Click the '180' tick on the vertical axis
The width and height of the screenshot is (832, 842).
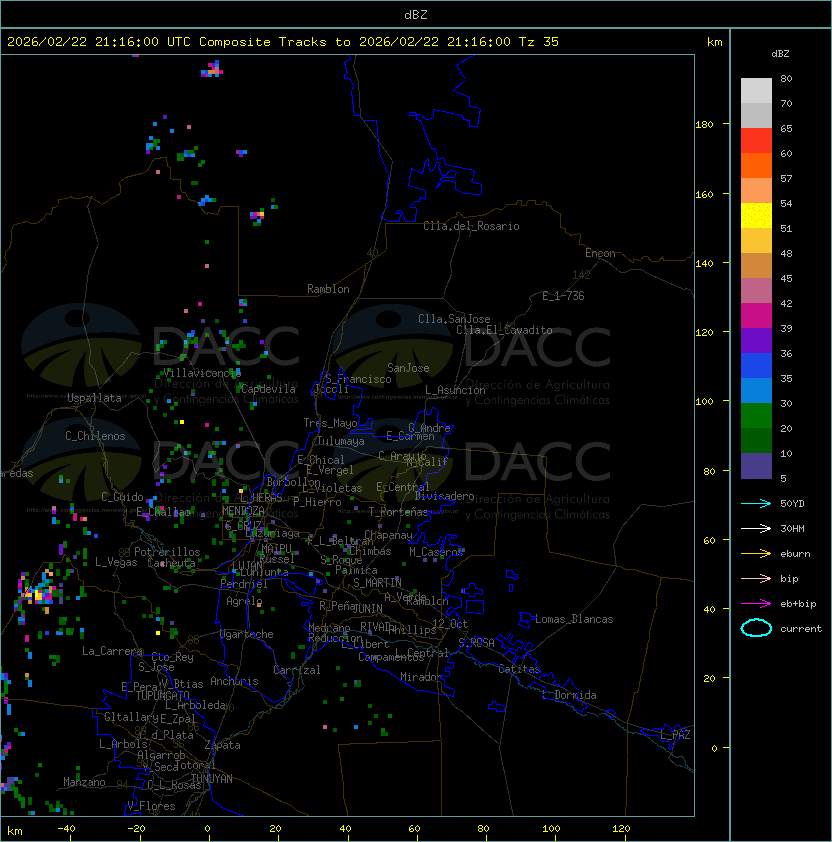click(x=704, y=125)
